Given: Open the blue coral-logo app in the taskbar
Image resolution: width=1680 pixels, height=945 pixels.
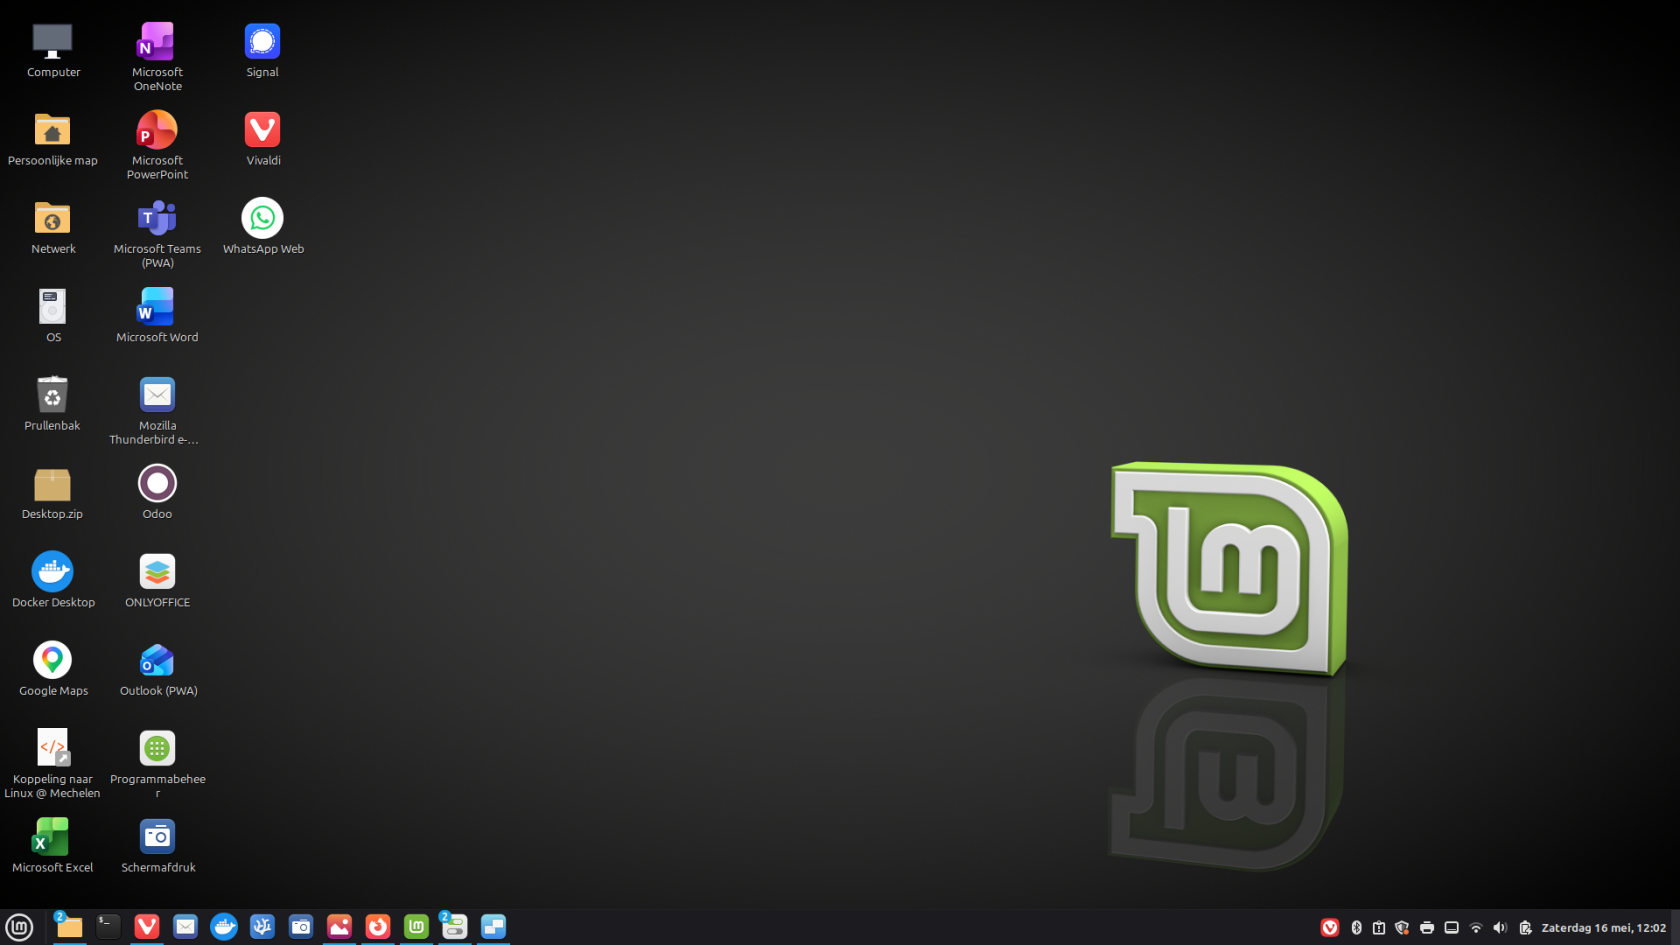Looking at the screenshot, I should point(262,927).
